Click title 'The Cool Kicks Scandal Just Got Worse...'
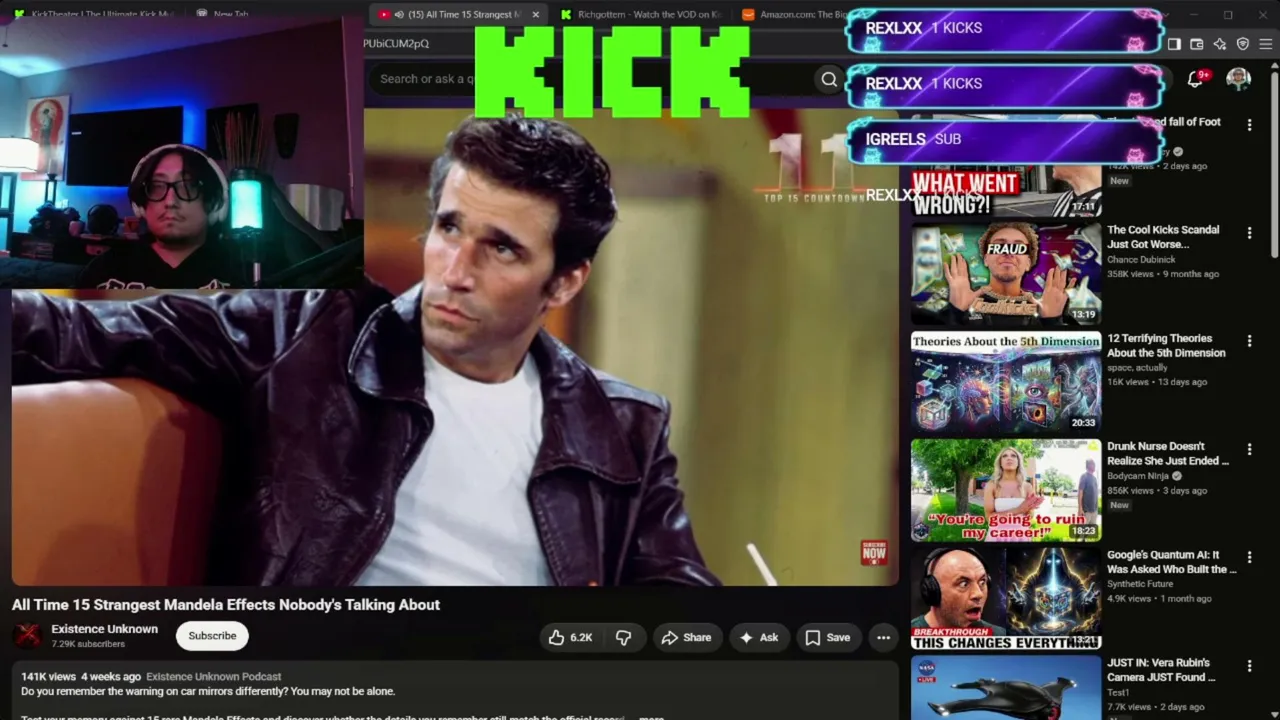Screen dimensions: 1280x720 (x=1163, y=237)
